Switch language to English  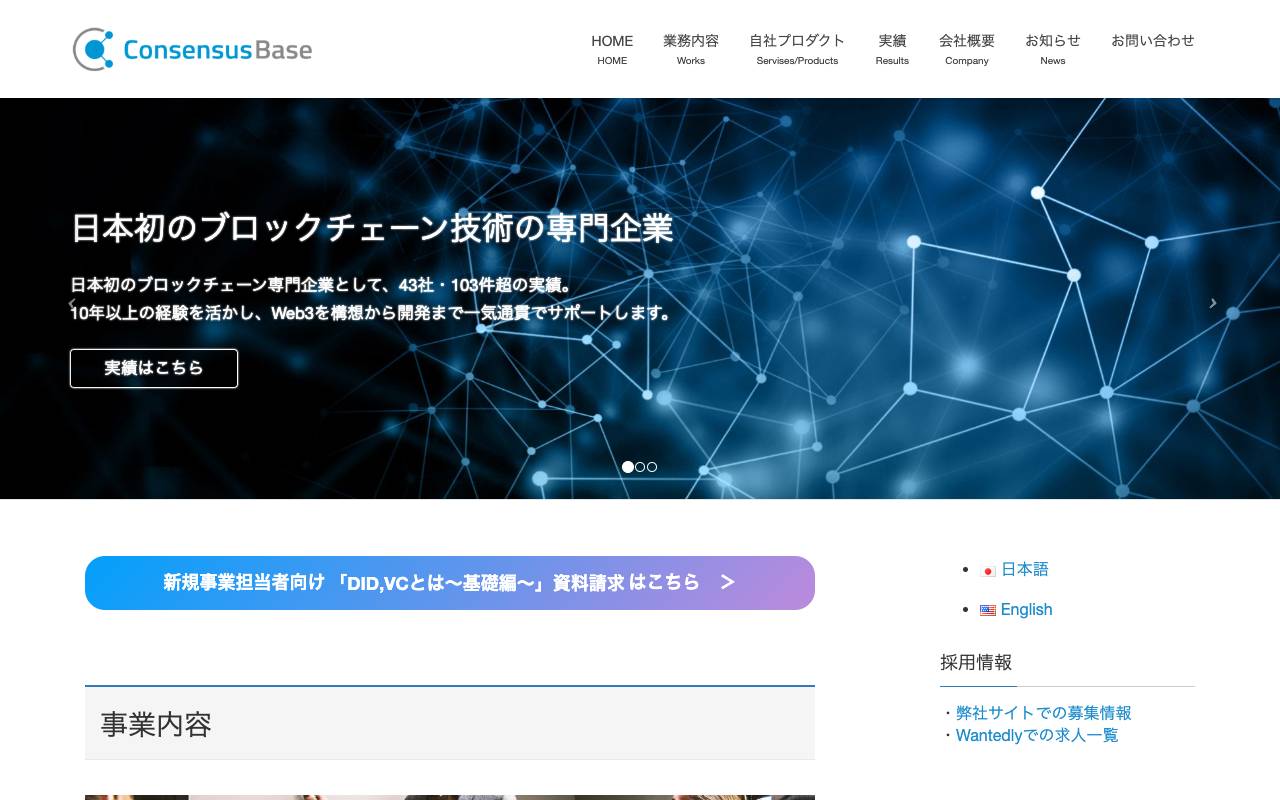(x=1027, y=610)
